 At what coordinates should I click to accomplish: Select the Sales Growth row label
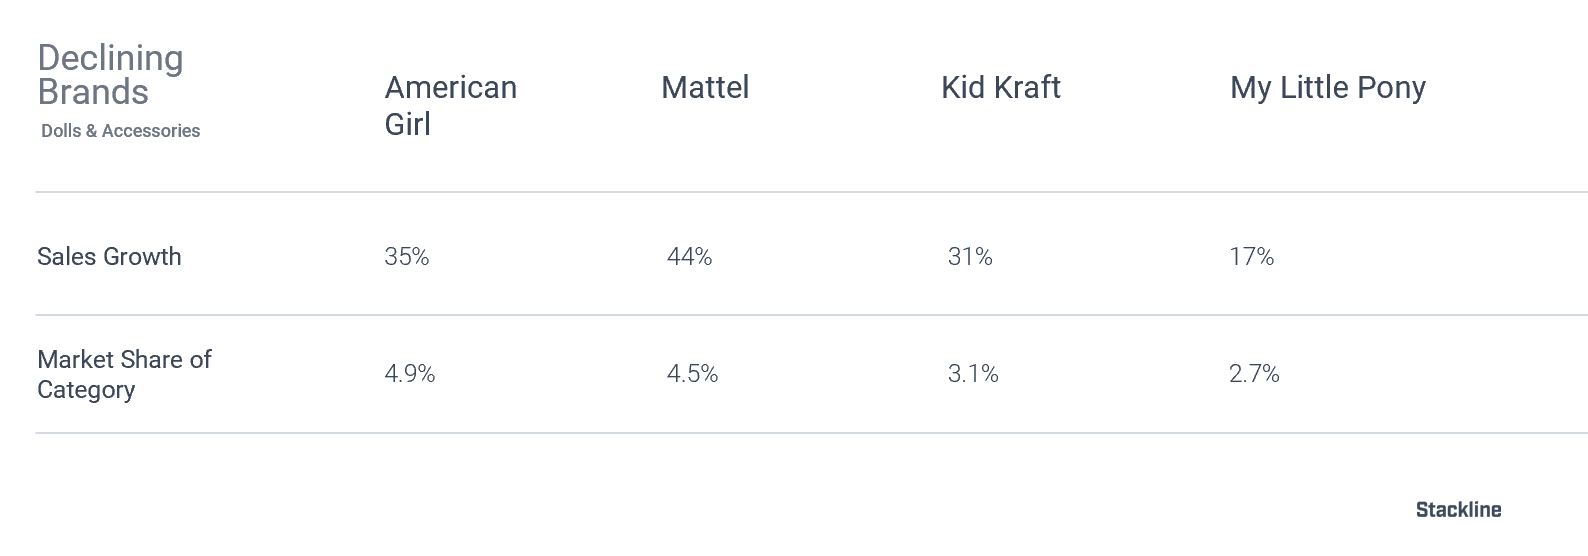pyautogui.click(x=109, y=257)
